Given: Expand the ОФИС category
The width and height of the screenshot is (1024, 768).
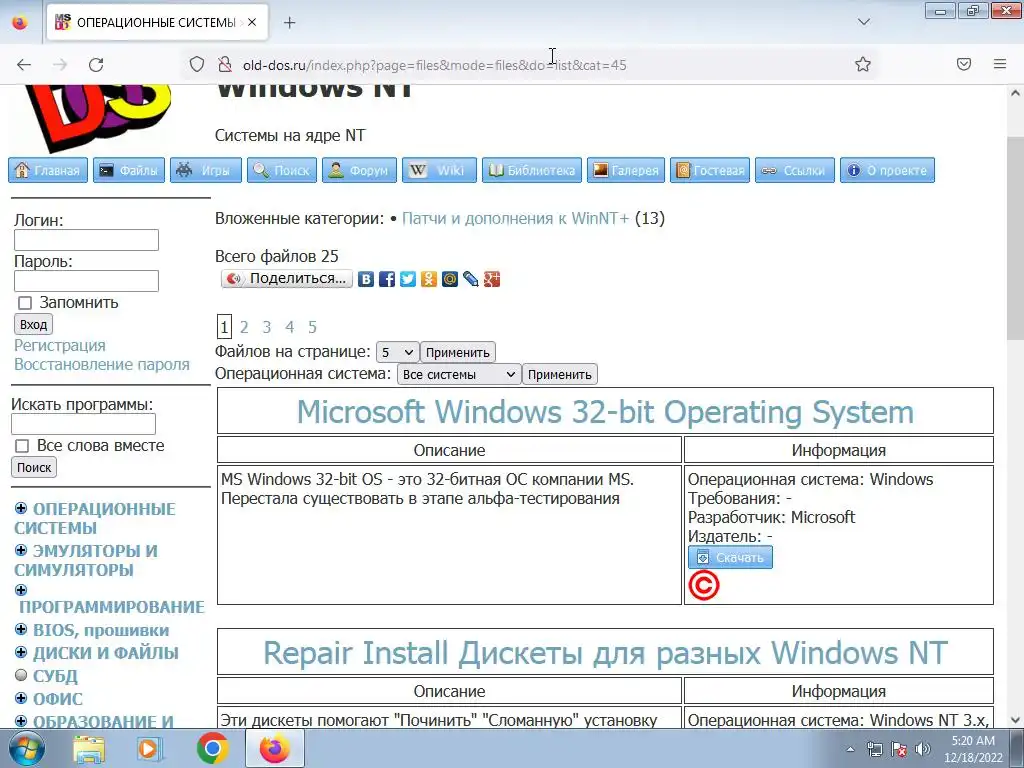Looking at the screenshot, I should pos(21,698).
